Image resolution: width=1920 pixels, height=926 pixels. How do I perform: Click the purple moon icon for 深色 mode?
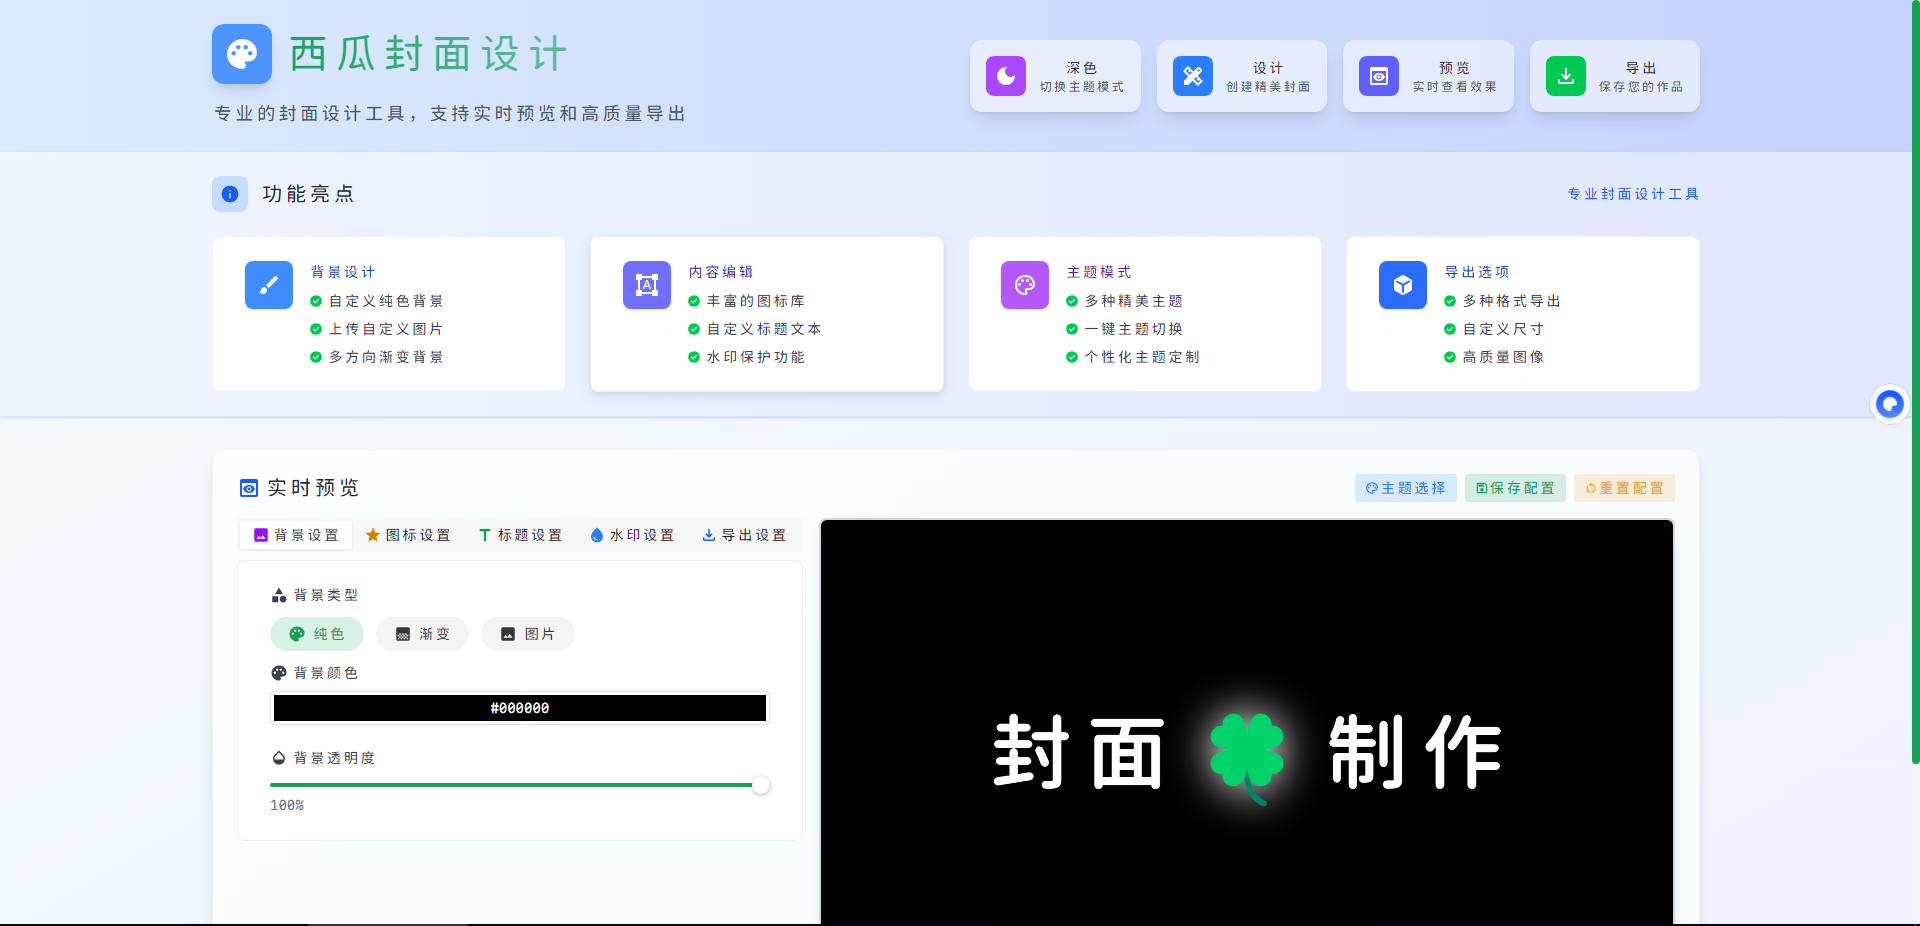(x=1006, y=76)
